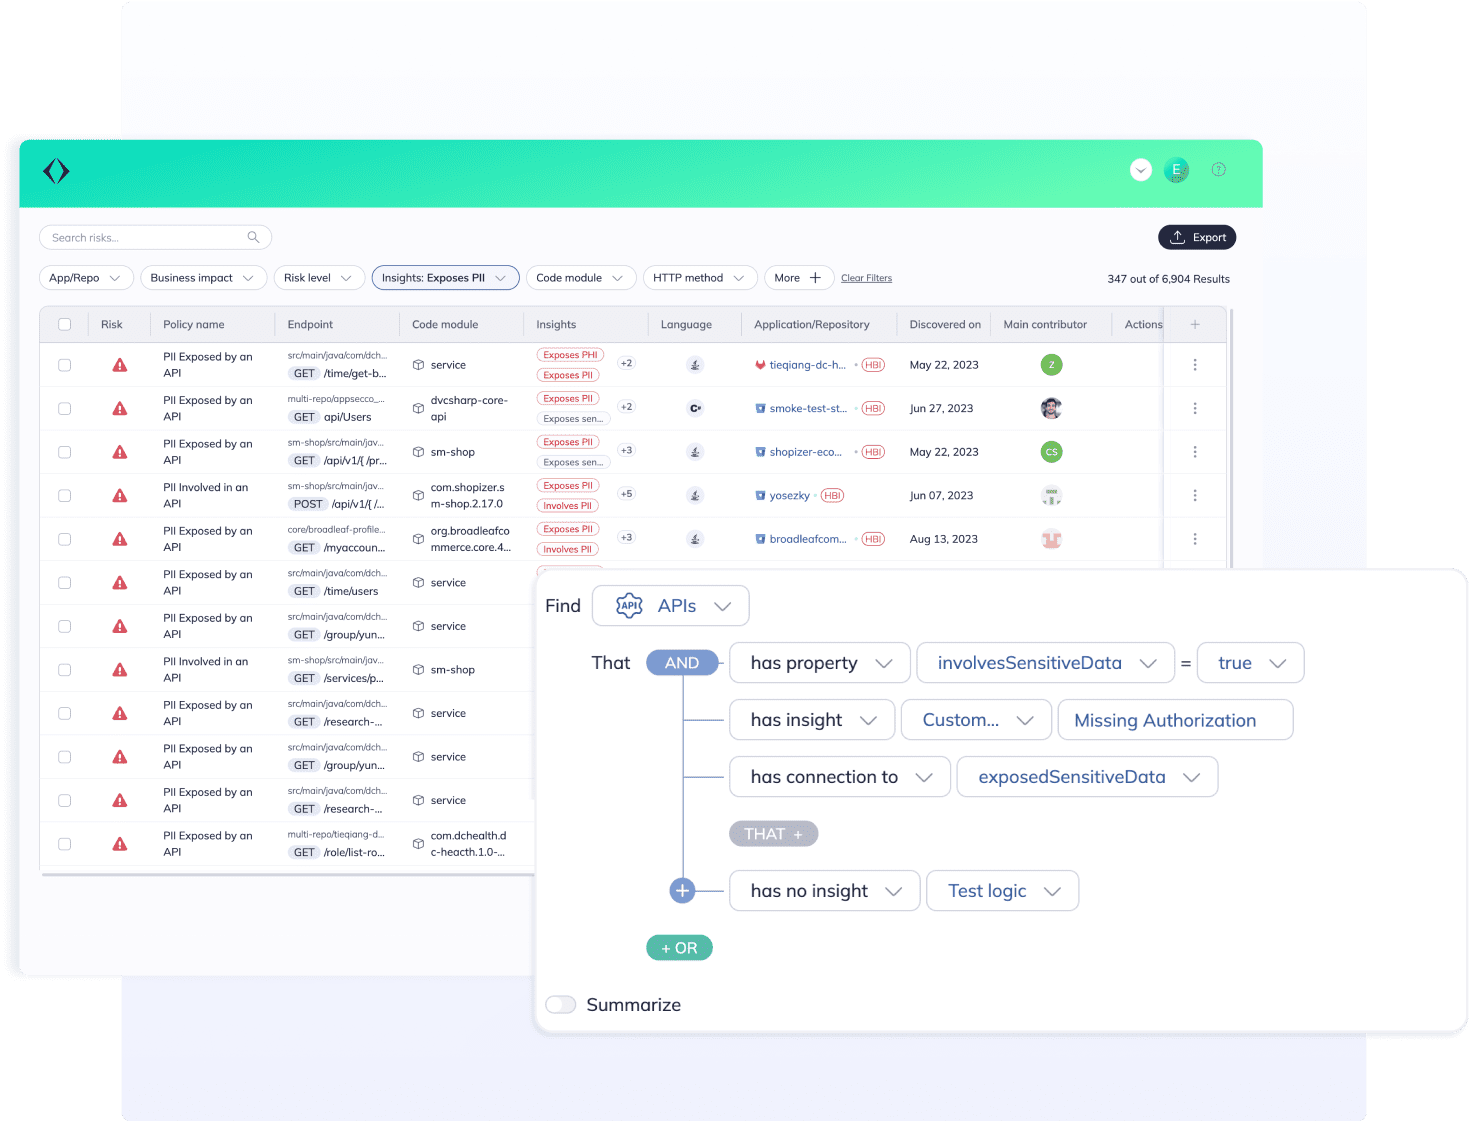
Task: Open the Find APIs dropdown
Action: point(670,606)
